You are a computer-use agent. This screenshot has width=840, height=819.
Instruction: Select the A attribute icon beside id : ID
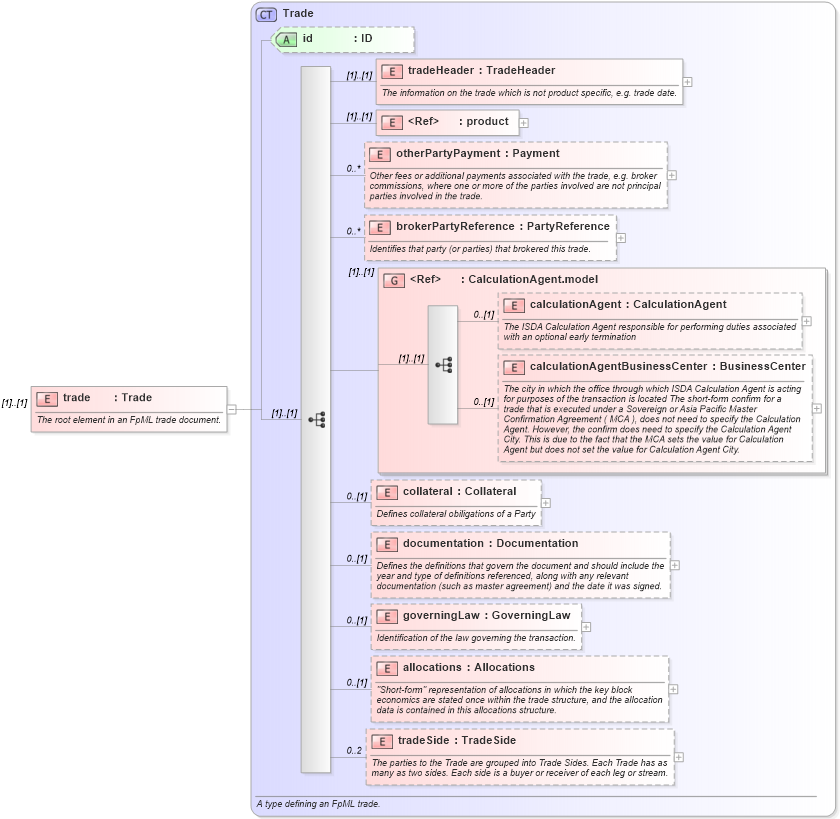286,39
